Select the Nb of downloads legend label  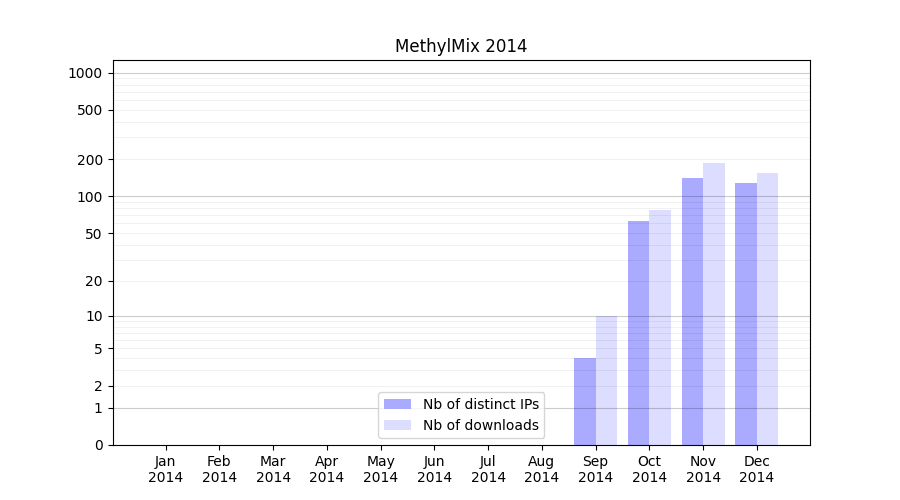480,425
